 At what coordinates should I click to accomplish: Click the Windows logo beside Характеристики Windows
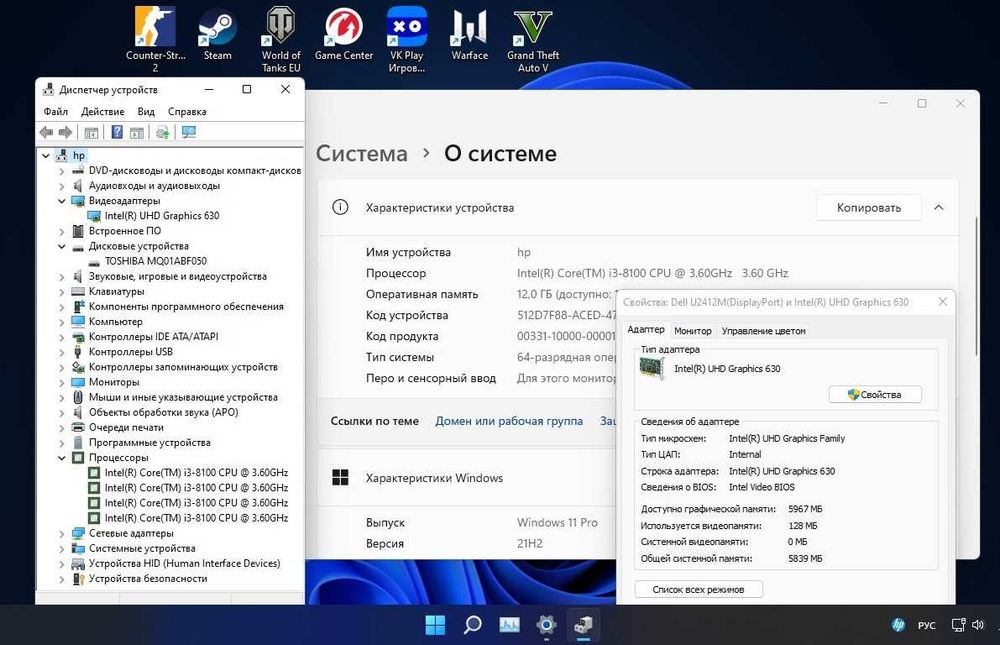[341, 477]
